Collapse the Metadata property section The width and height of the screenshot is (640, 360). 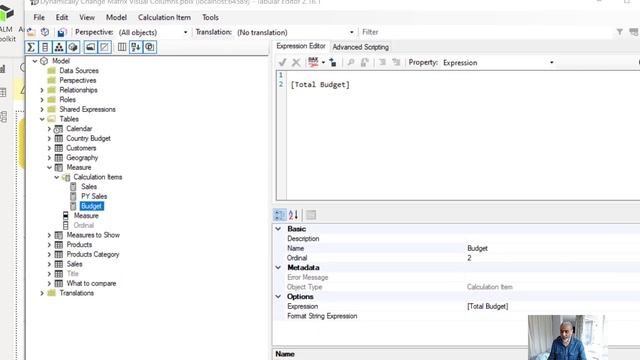click(278, 268)
